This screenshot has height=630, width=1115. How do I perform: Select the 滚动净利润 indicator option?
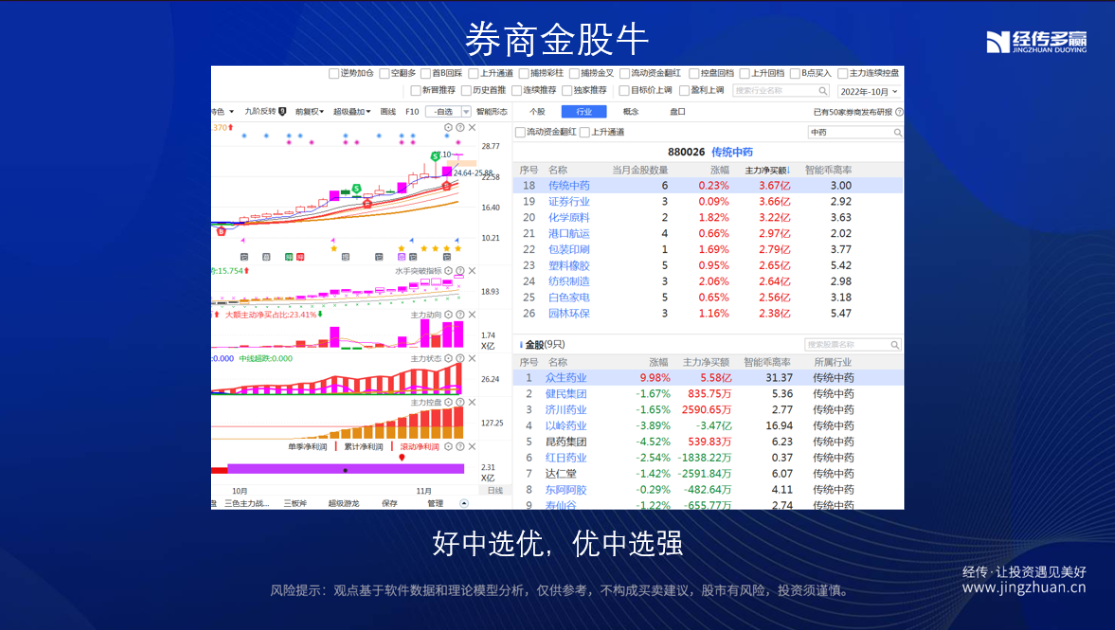[420, 447]
